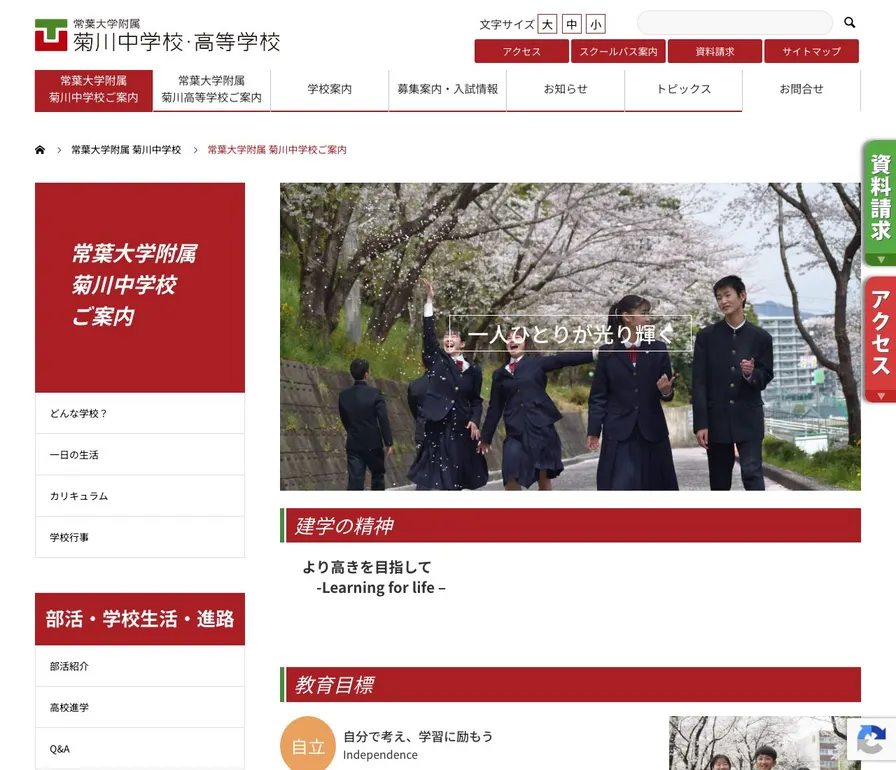This screenshot has width=896, height=770.
Task: Open sidebar link 部活紹介
Action: pos(140,666)
